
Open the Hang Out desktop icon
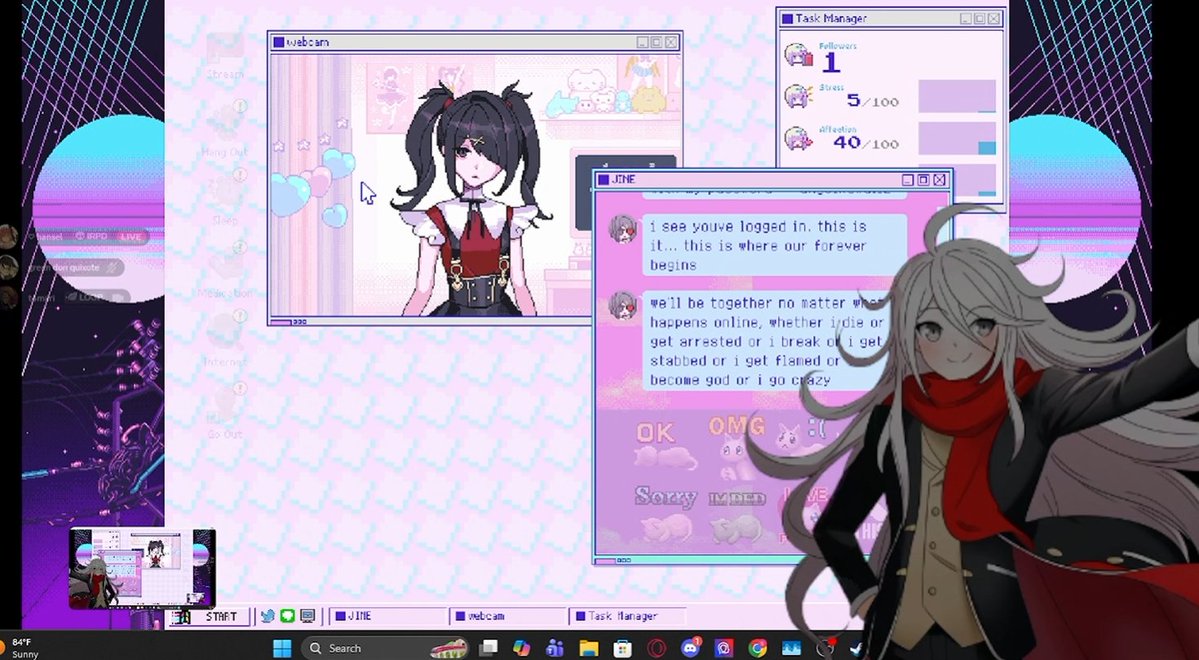tap(225, 128)
